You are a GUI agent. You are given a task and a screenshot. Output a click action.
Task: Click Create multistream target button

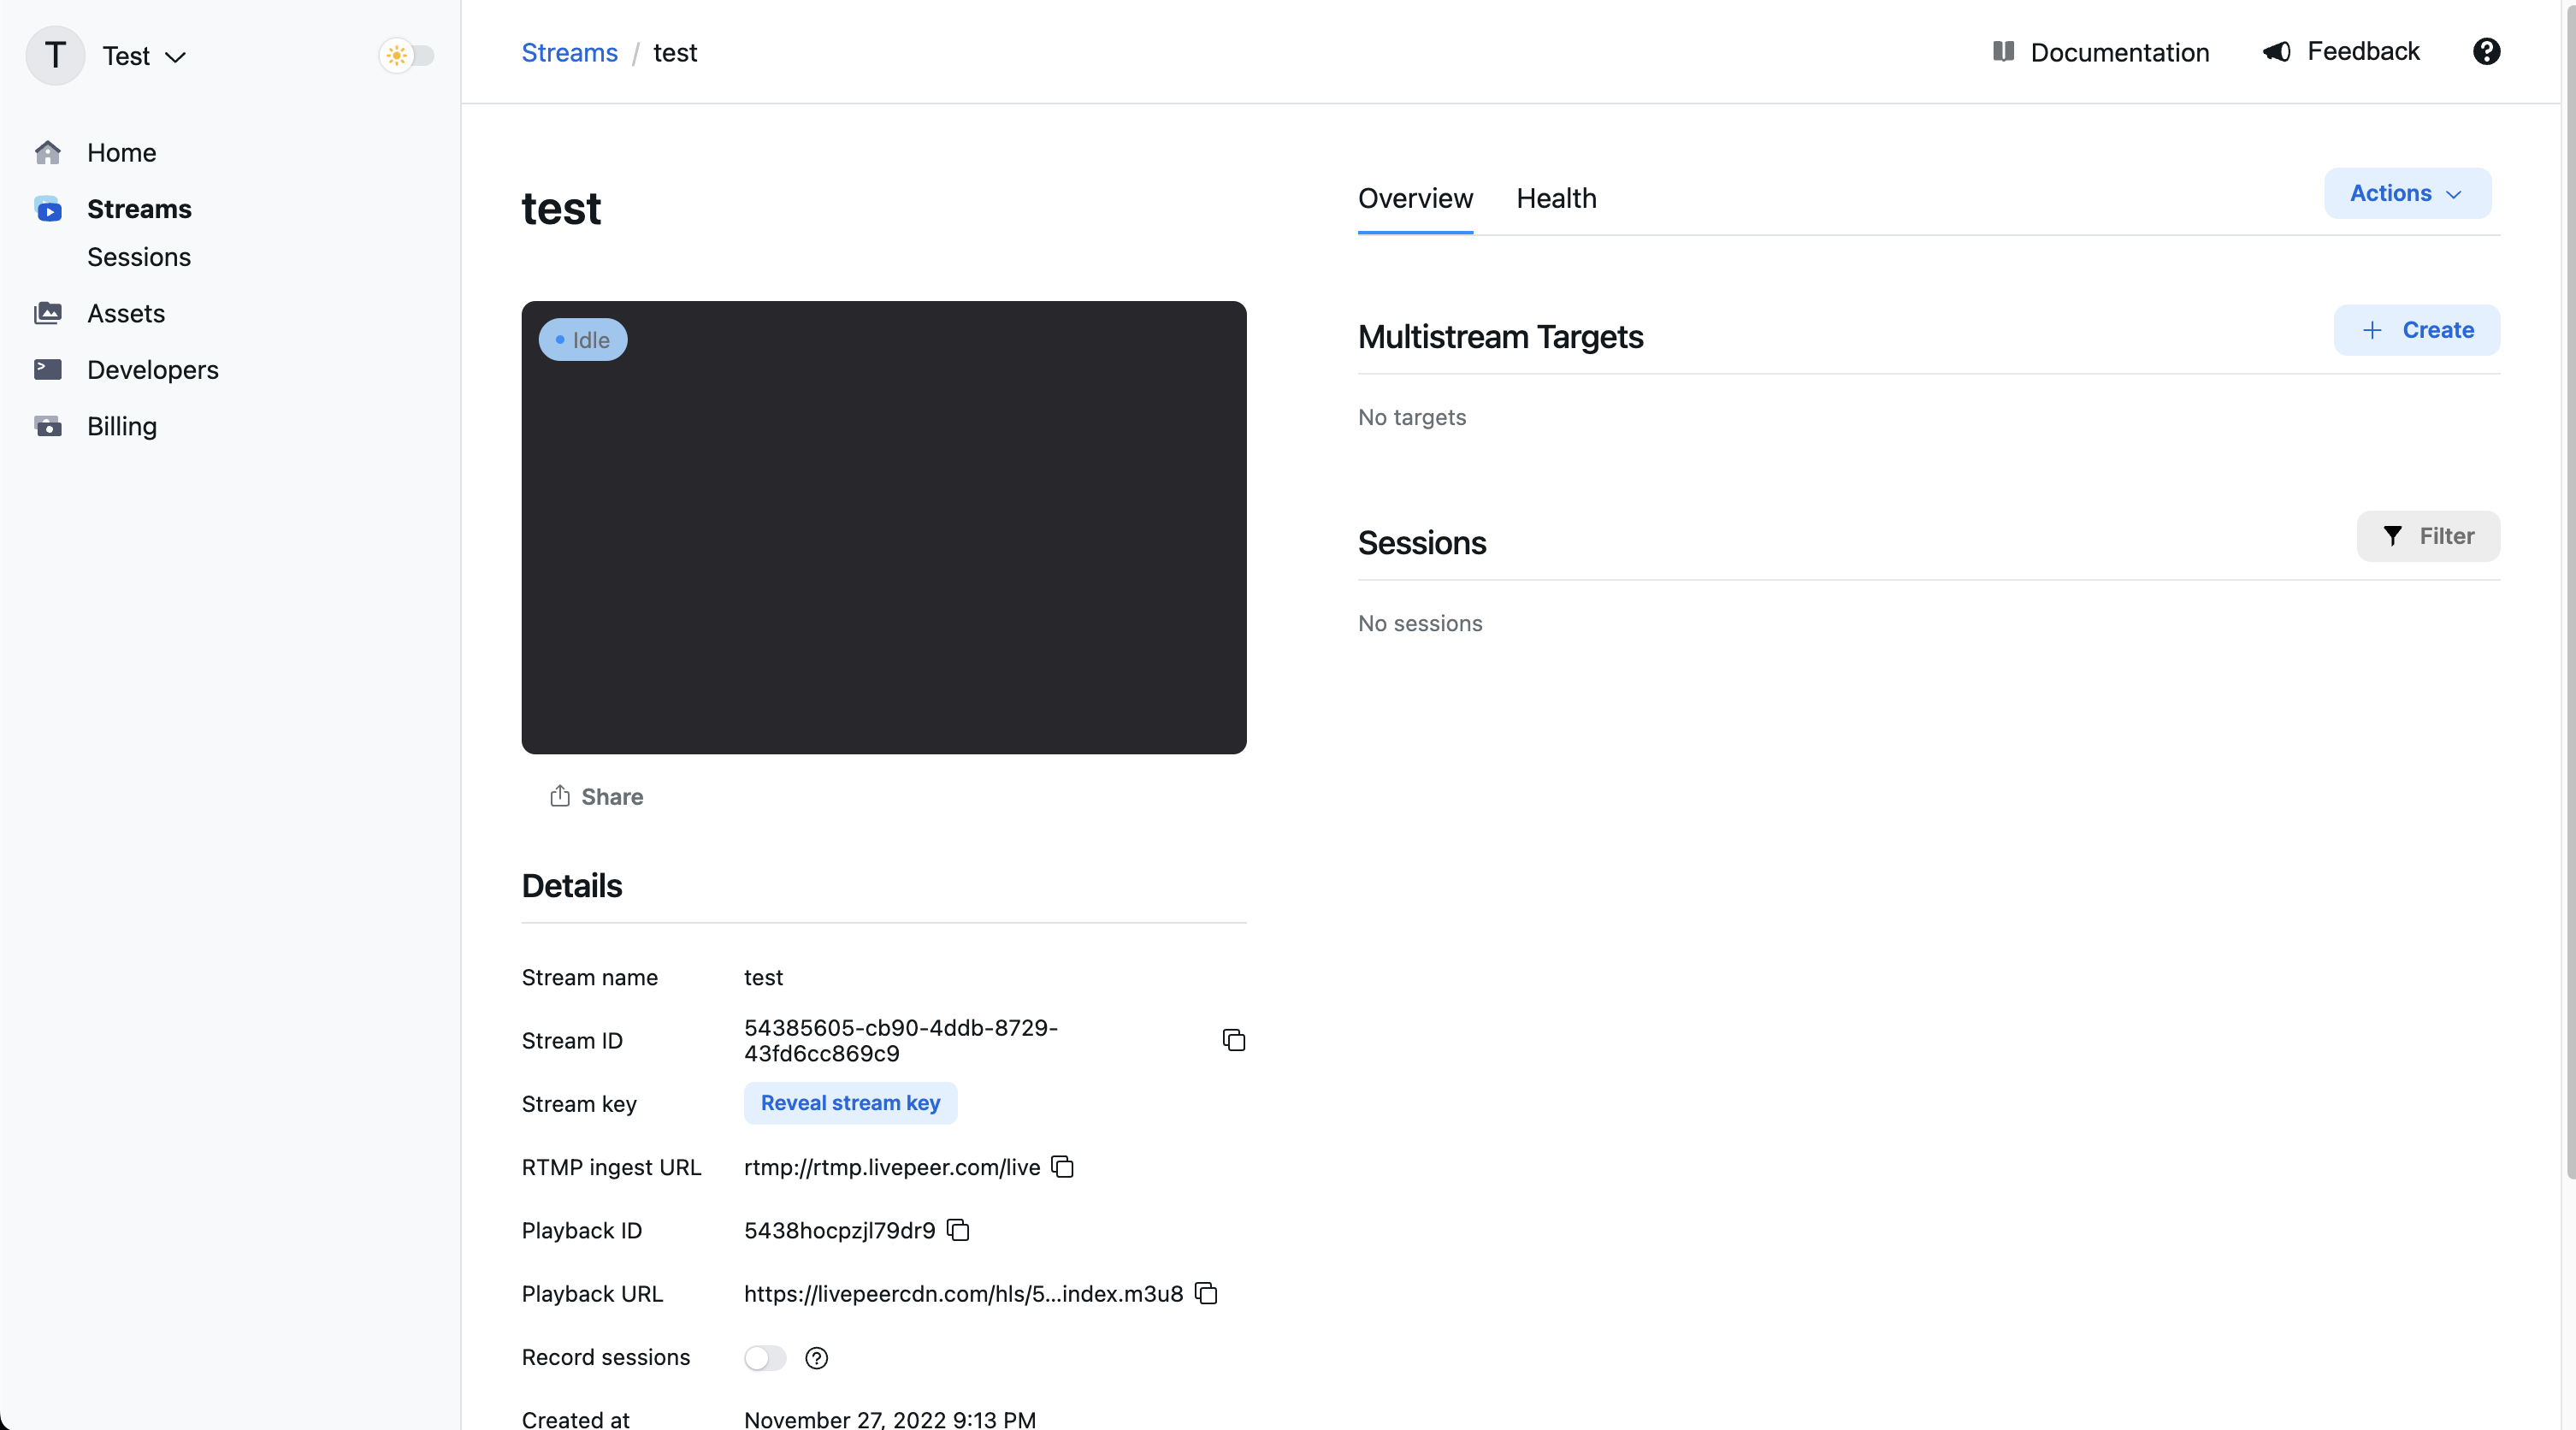coord(2417,330)
